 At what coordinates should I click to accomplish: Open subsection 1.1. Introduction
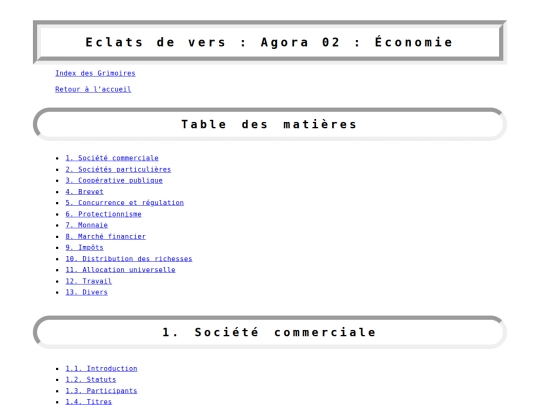tap(101, 368)
